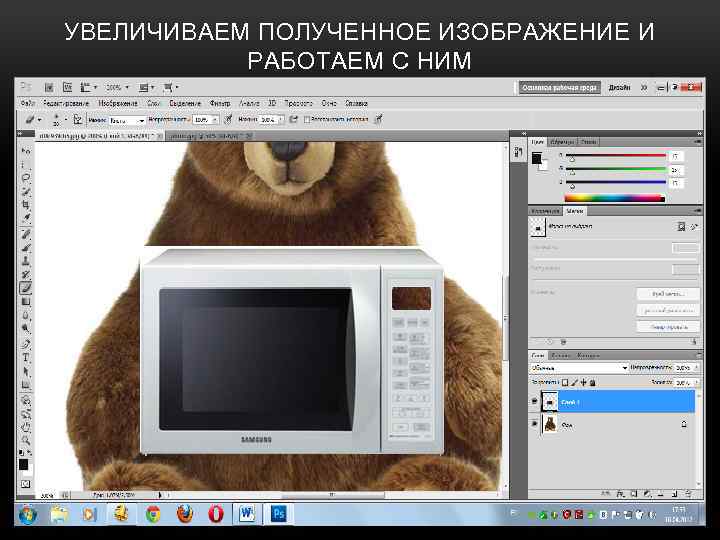Select the Quick Selection wand tool
720x540 pixels.
click(26, 191)
